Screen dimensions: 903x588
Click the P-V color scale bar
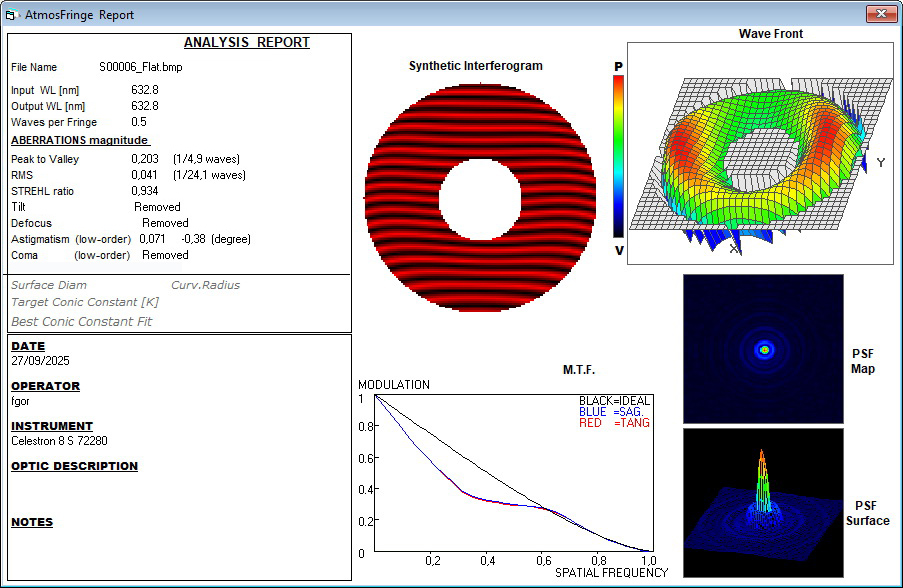(x=619, y=156)
